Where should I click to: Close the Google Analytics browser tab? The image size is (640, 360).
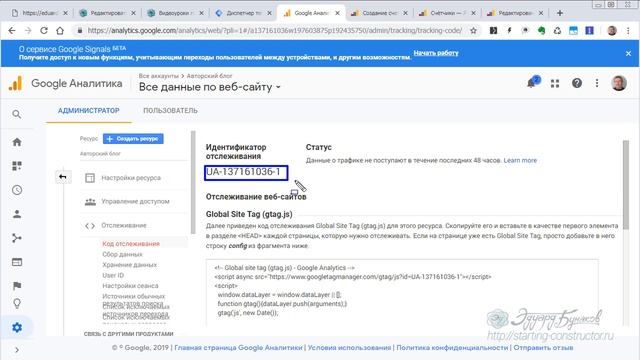tap(337, 13)
